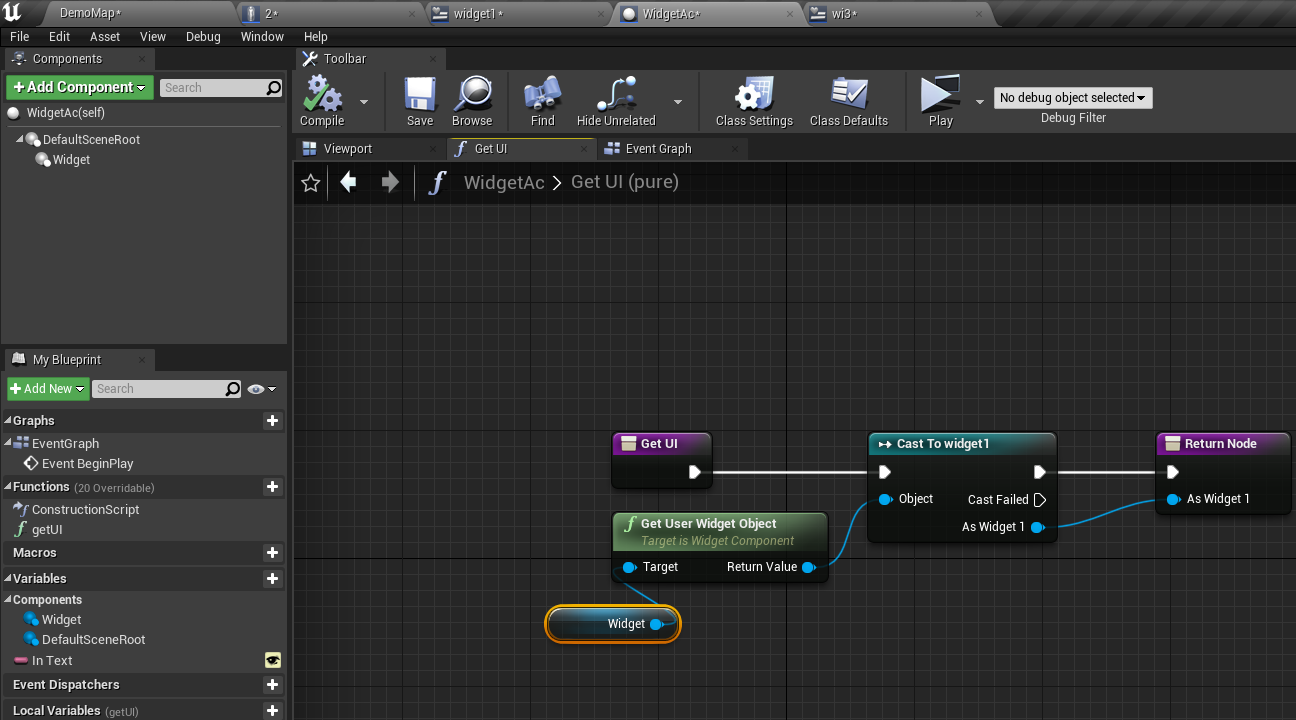Save the current Blueprint asset
1296x720 pixels.
coord(419,100)
